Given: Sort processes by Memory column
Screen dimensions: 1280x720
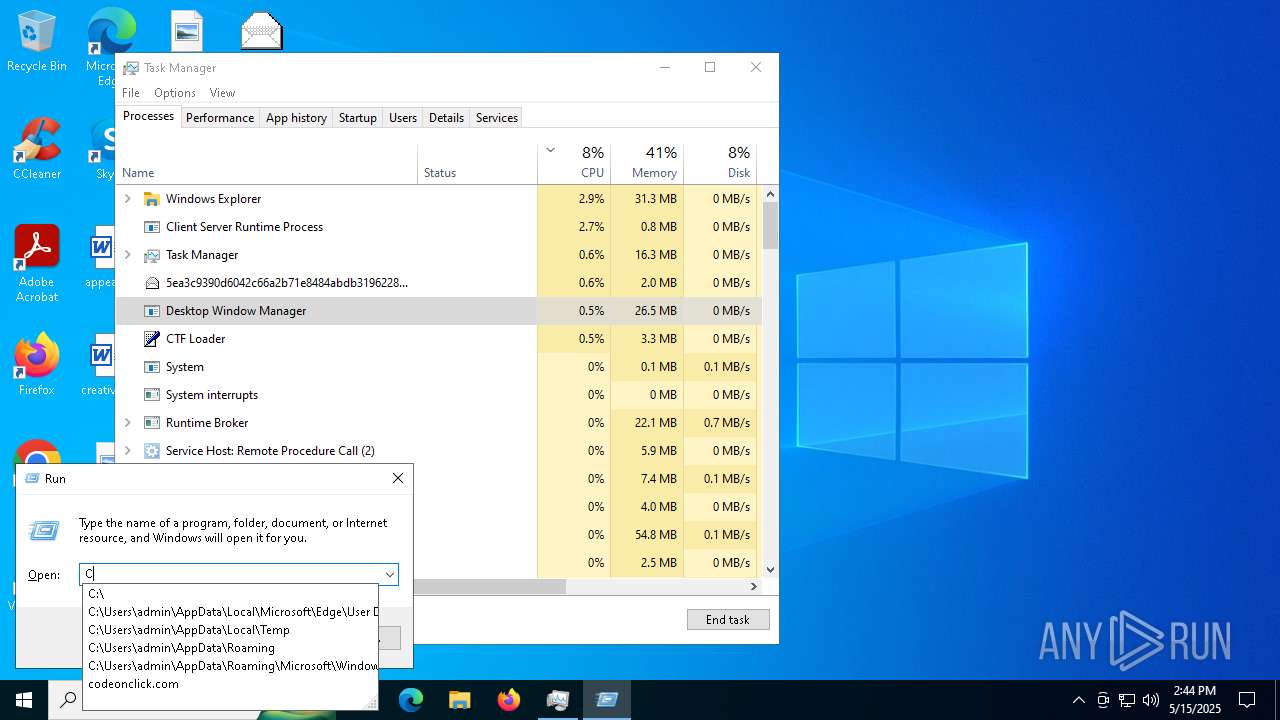Looking at the screenshot, I should pos(647,164).
